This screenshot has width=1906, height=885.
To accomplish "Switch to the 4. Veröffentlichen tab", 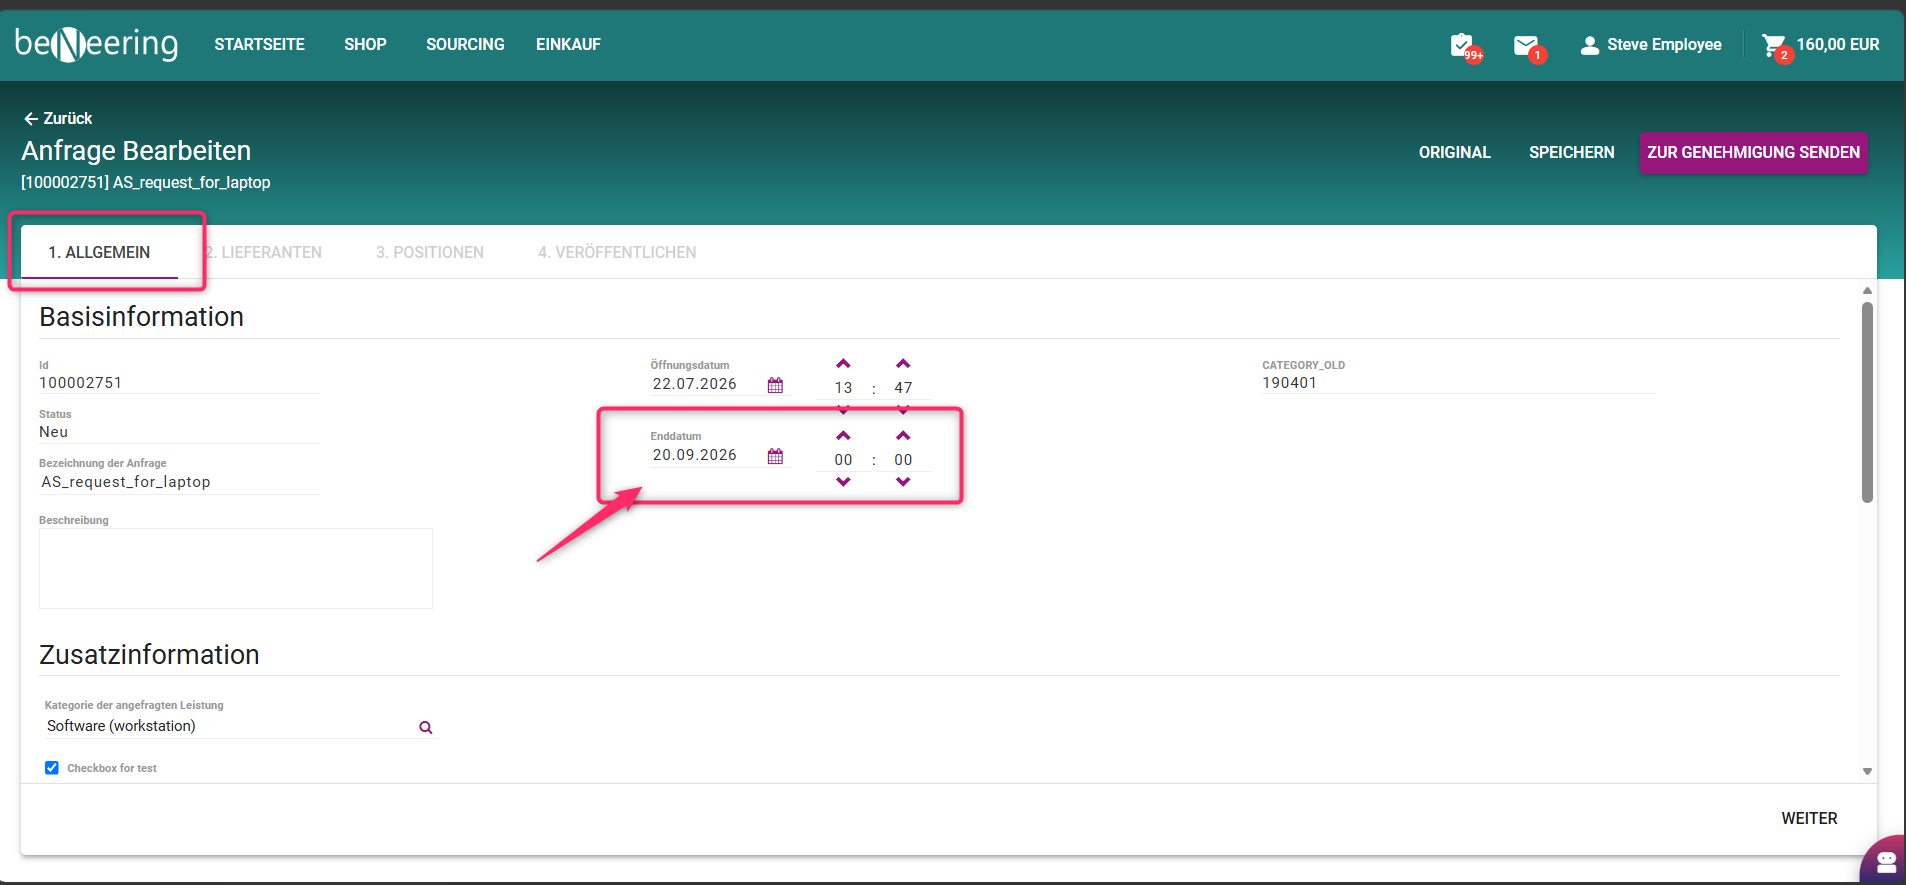I will (x=617, y=252).
